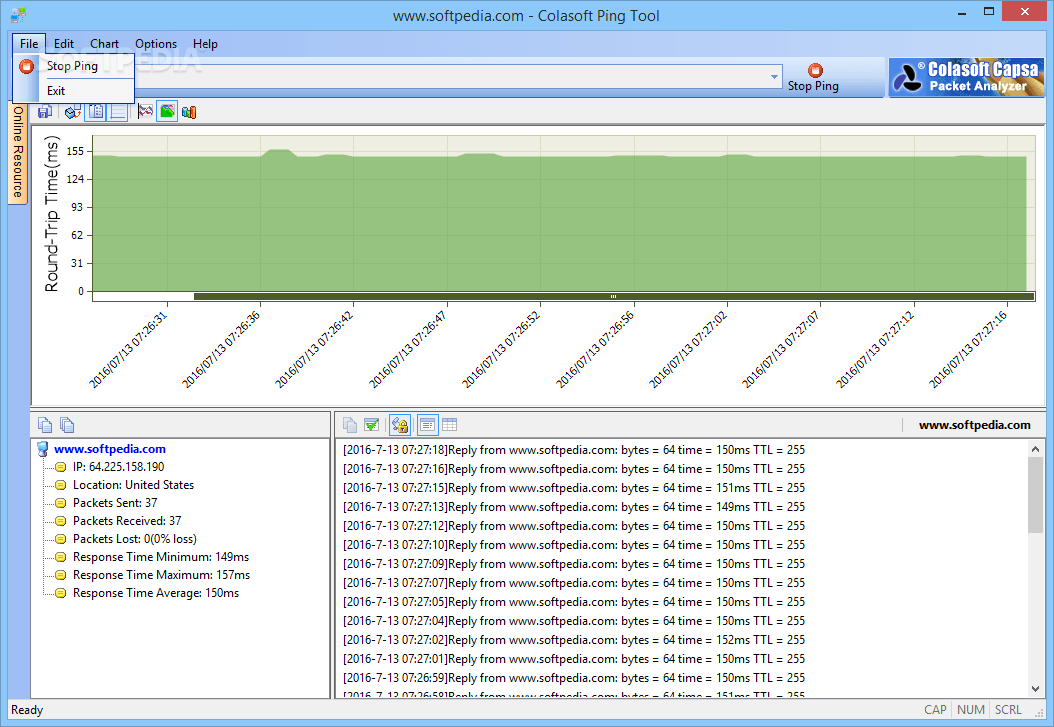Click yellow bullet beside Response Time Maximum
The width and height of the screenshot is (1054, 727).
point(60,575)
